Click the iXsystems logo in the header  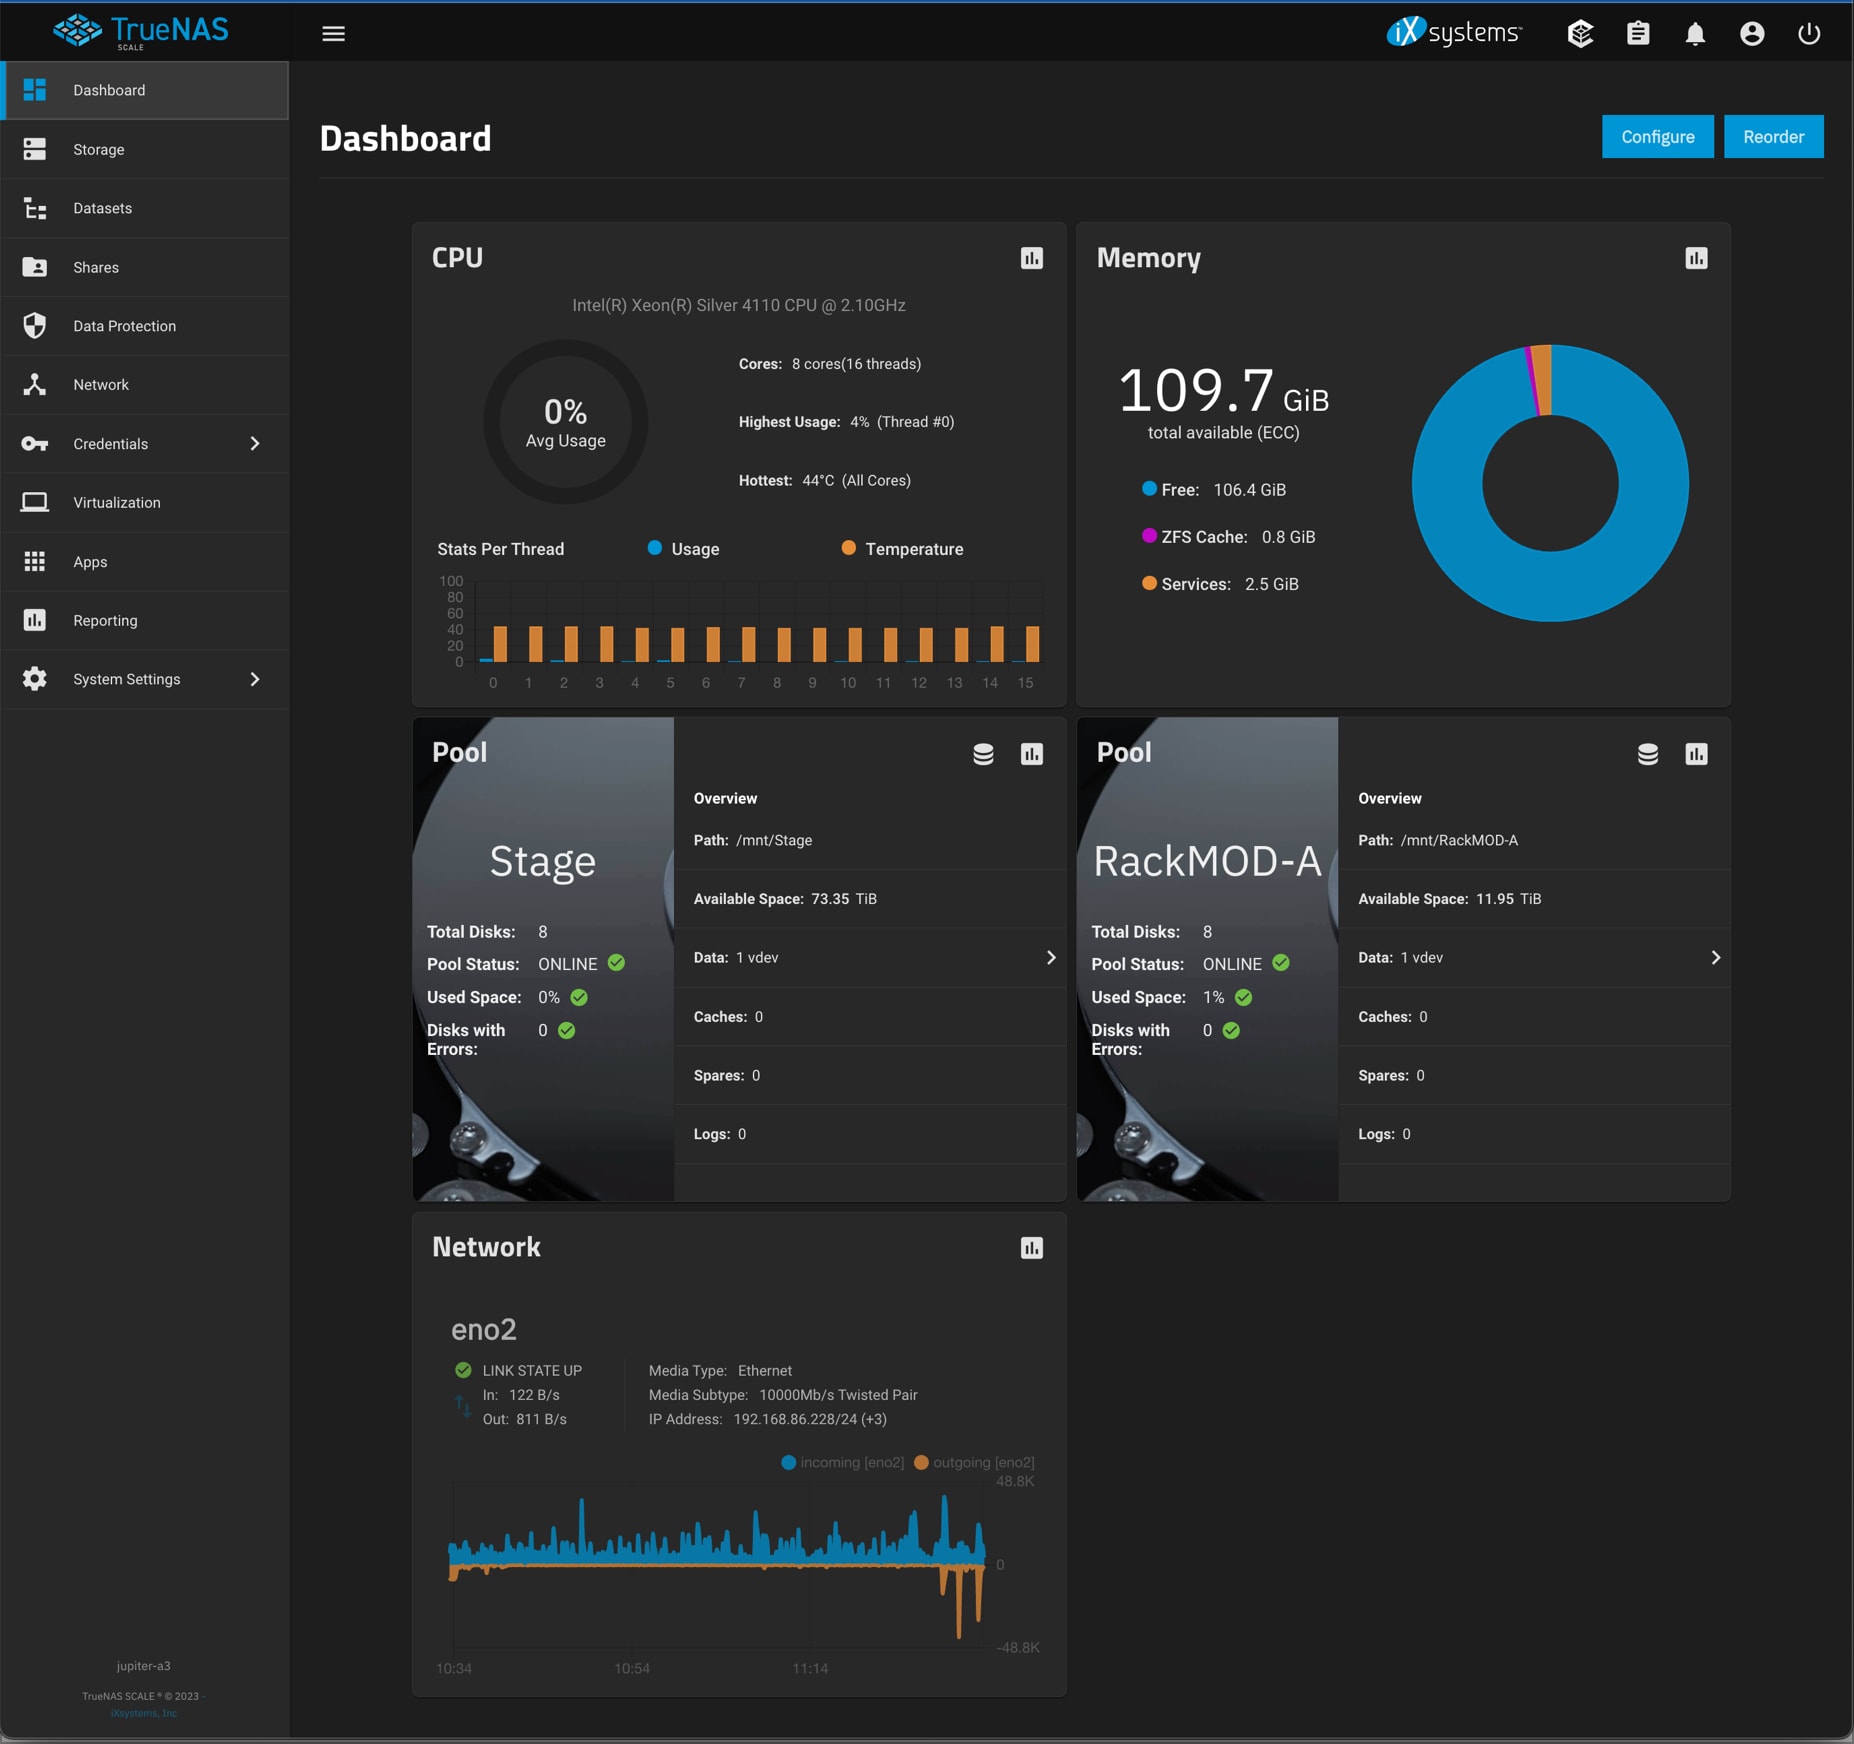coord(1453,31)
